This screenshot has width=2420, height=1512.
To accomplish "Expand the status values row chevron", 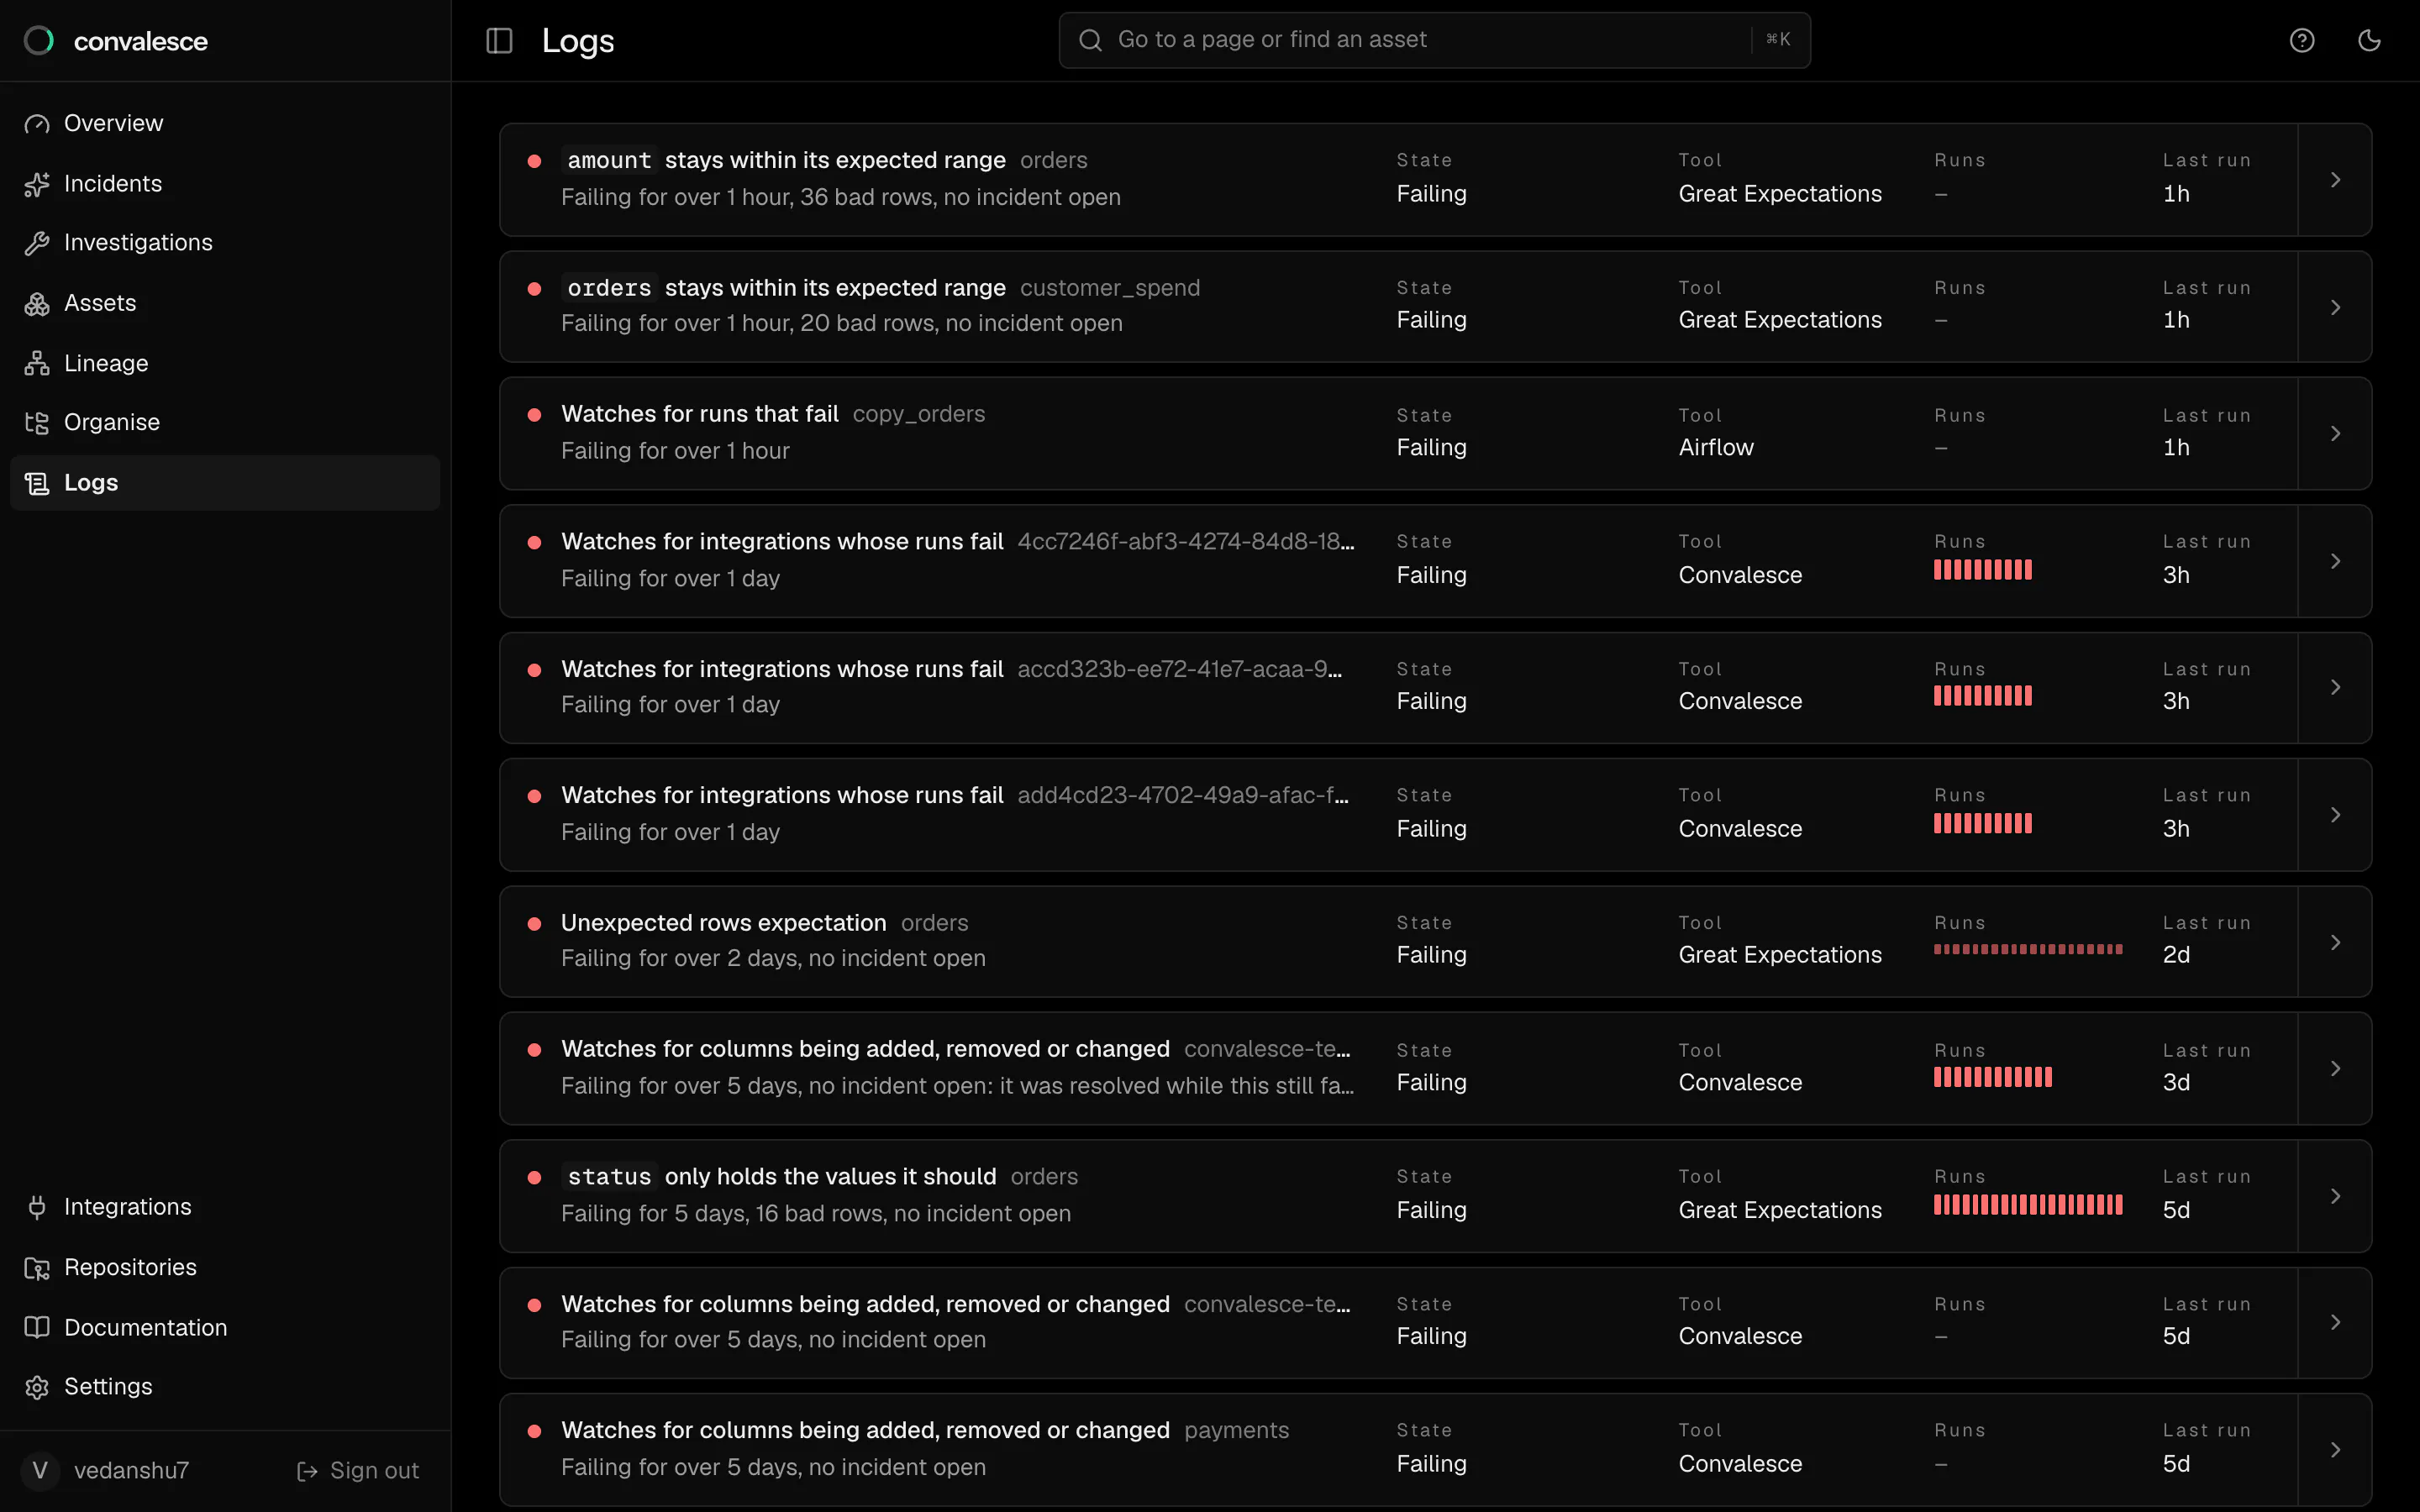I will point(2335,1196).
